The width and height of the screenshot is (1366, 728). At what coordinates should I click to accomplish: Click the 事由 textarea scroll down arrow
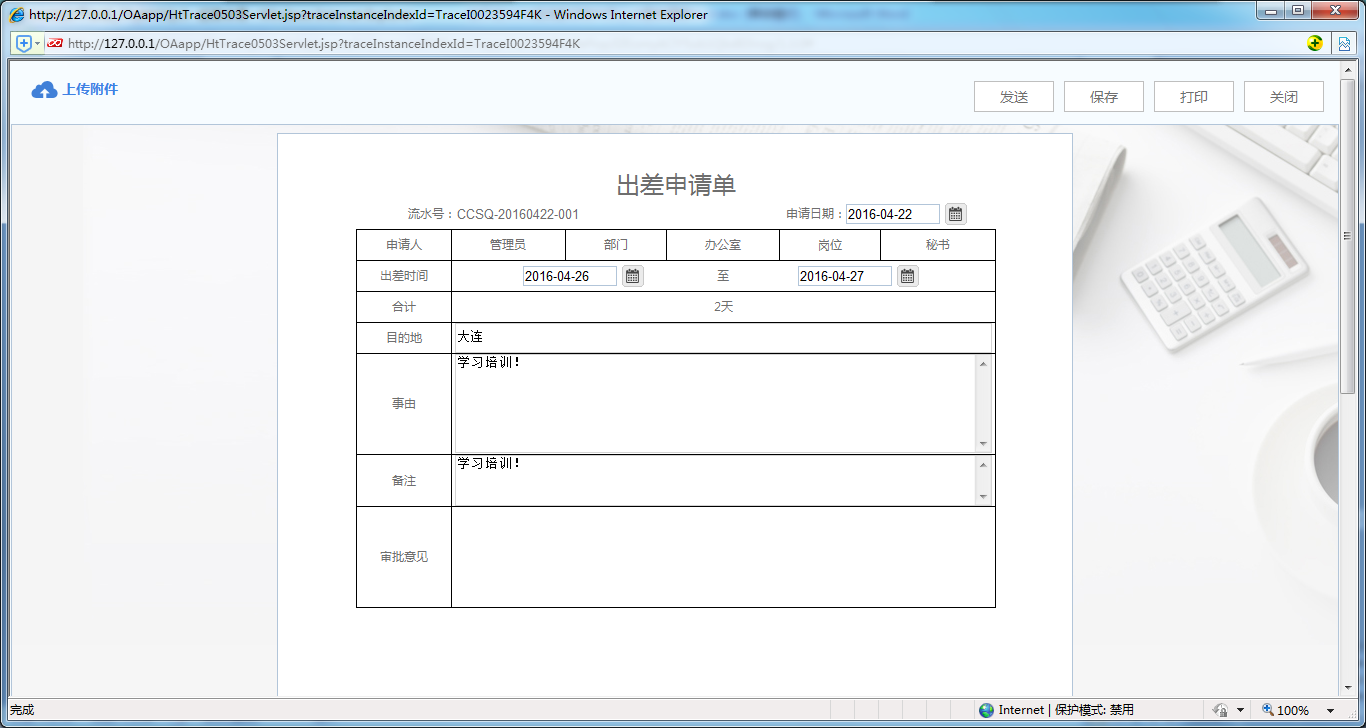pos(983,444)
